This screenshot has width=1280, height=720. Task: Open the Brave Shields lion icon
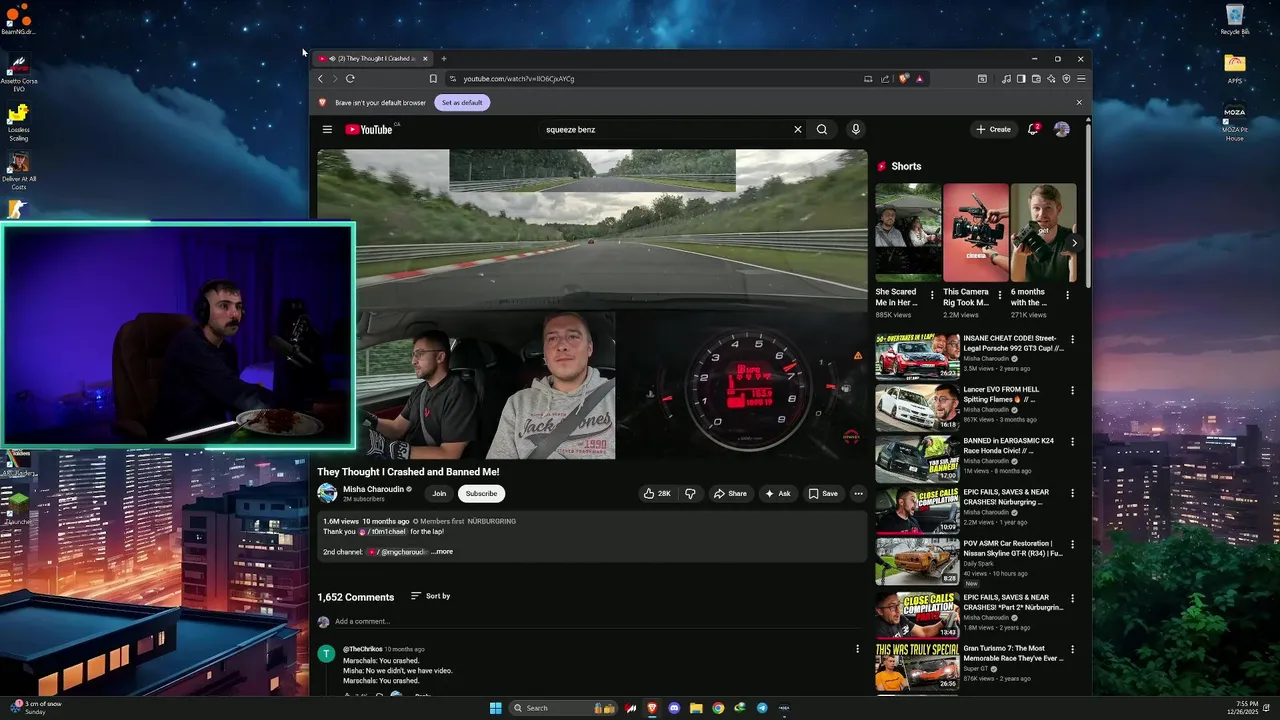pyautogui.click(x=904, y=78)
